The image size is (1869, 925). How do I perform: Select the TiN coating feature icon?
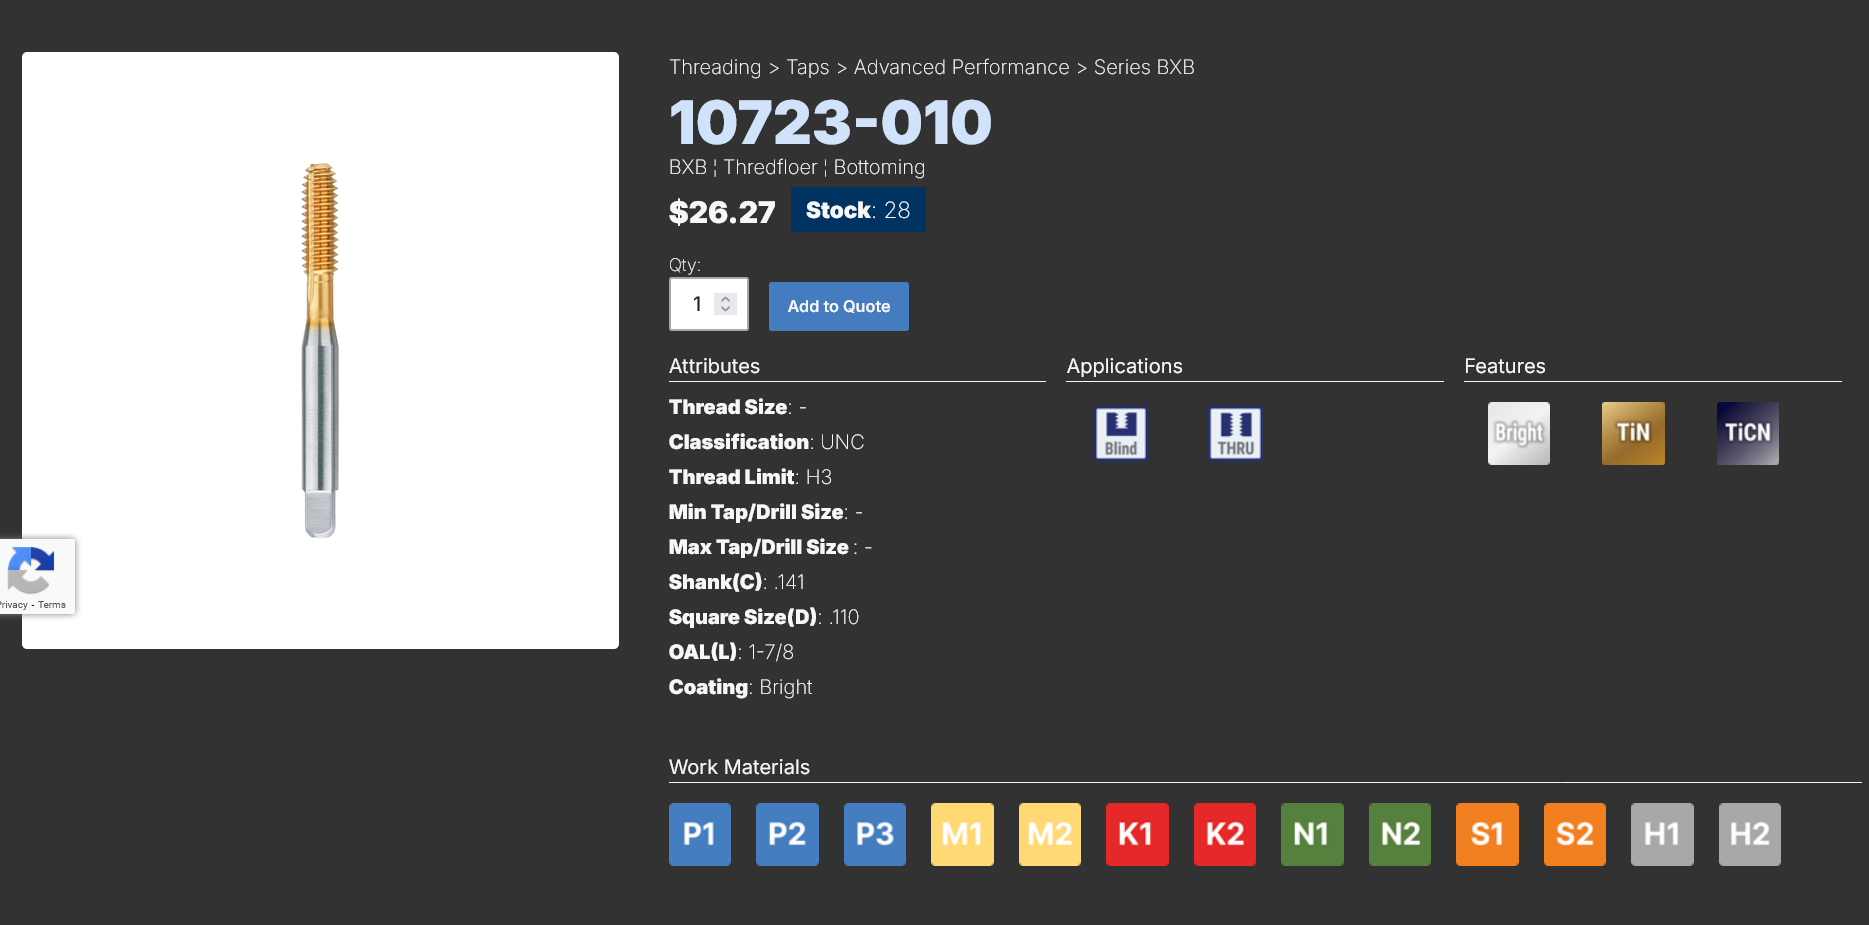[1633, 433]
